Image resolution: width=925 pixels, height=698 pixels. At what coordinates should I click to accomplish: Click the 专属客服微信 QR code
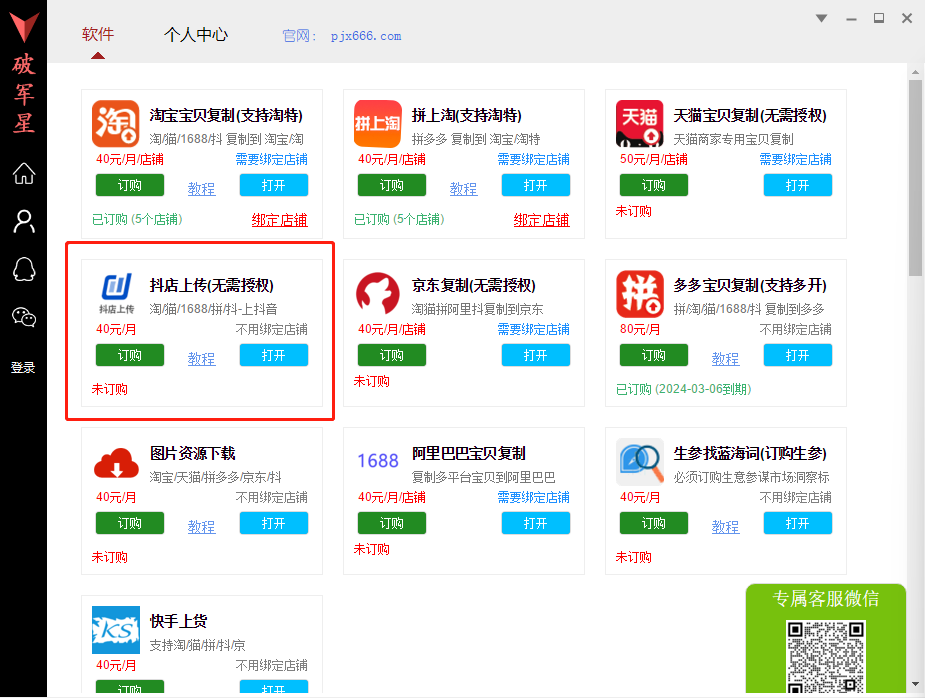pyautogui.click(x=826, y=657)
